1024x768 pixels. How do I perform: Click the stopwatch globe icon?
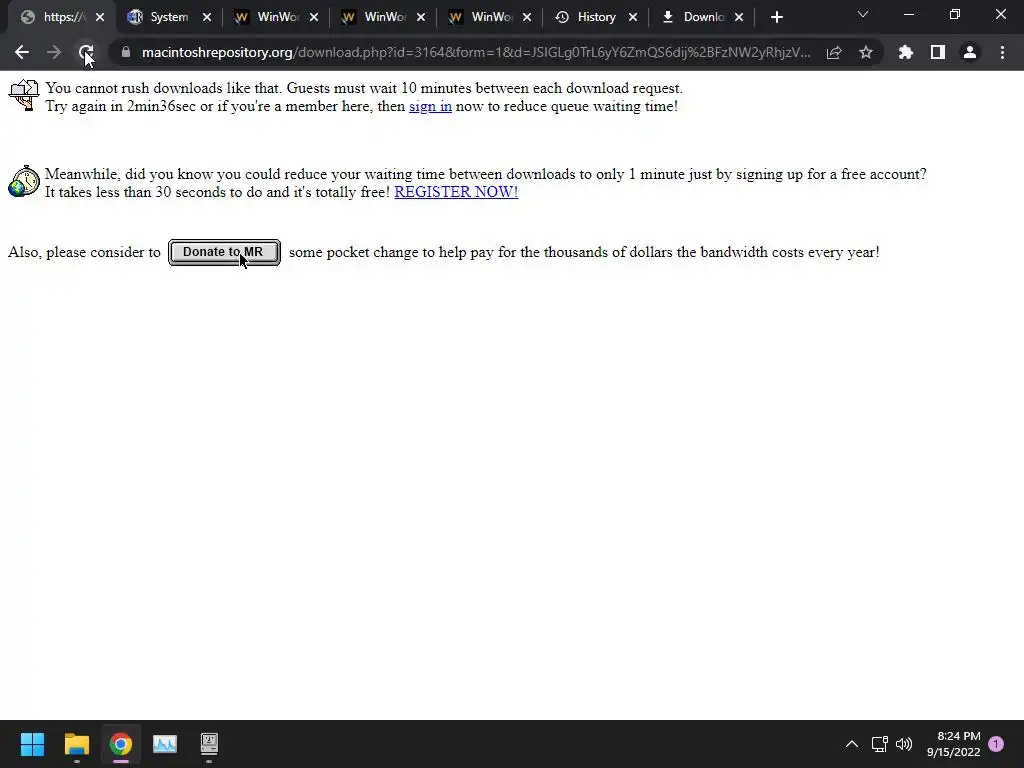pyautogui.click(x=24, y=182)
